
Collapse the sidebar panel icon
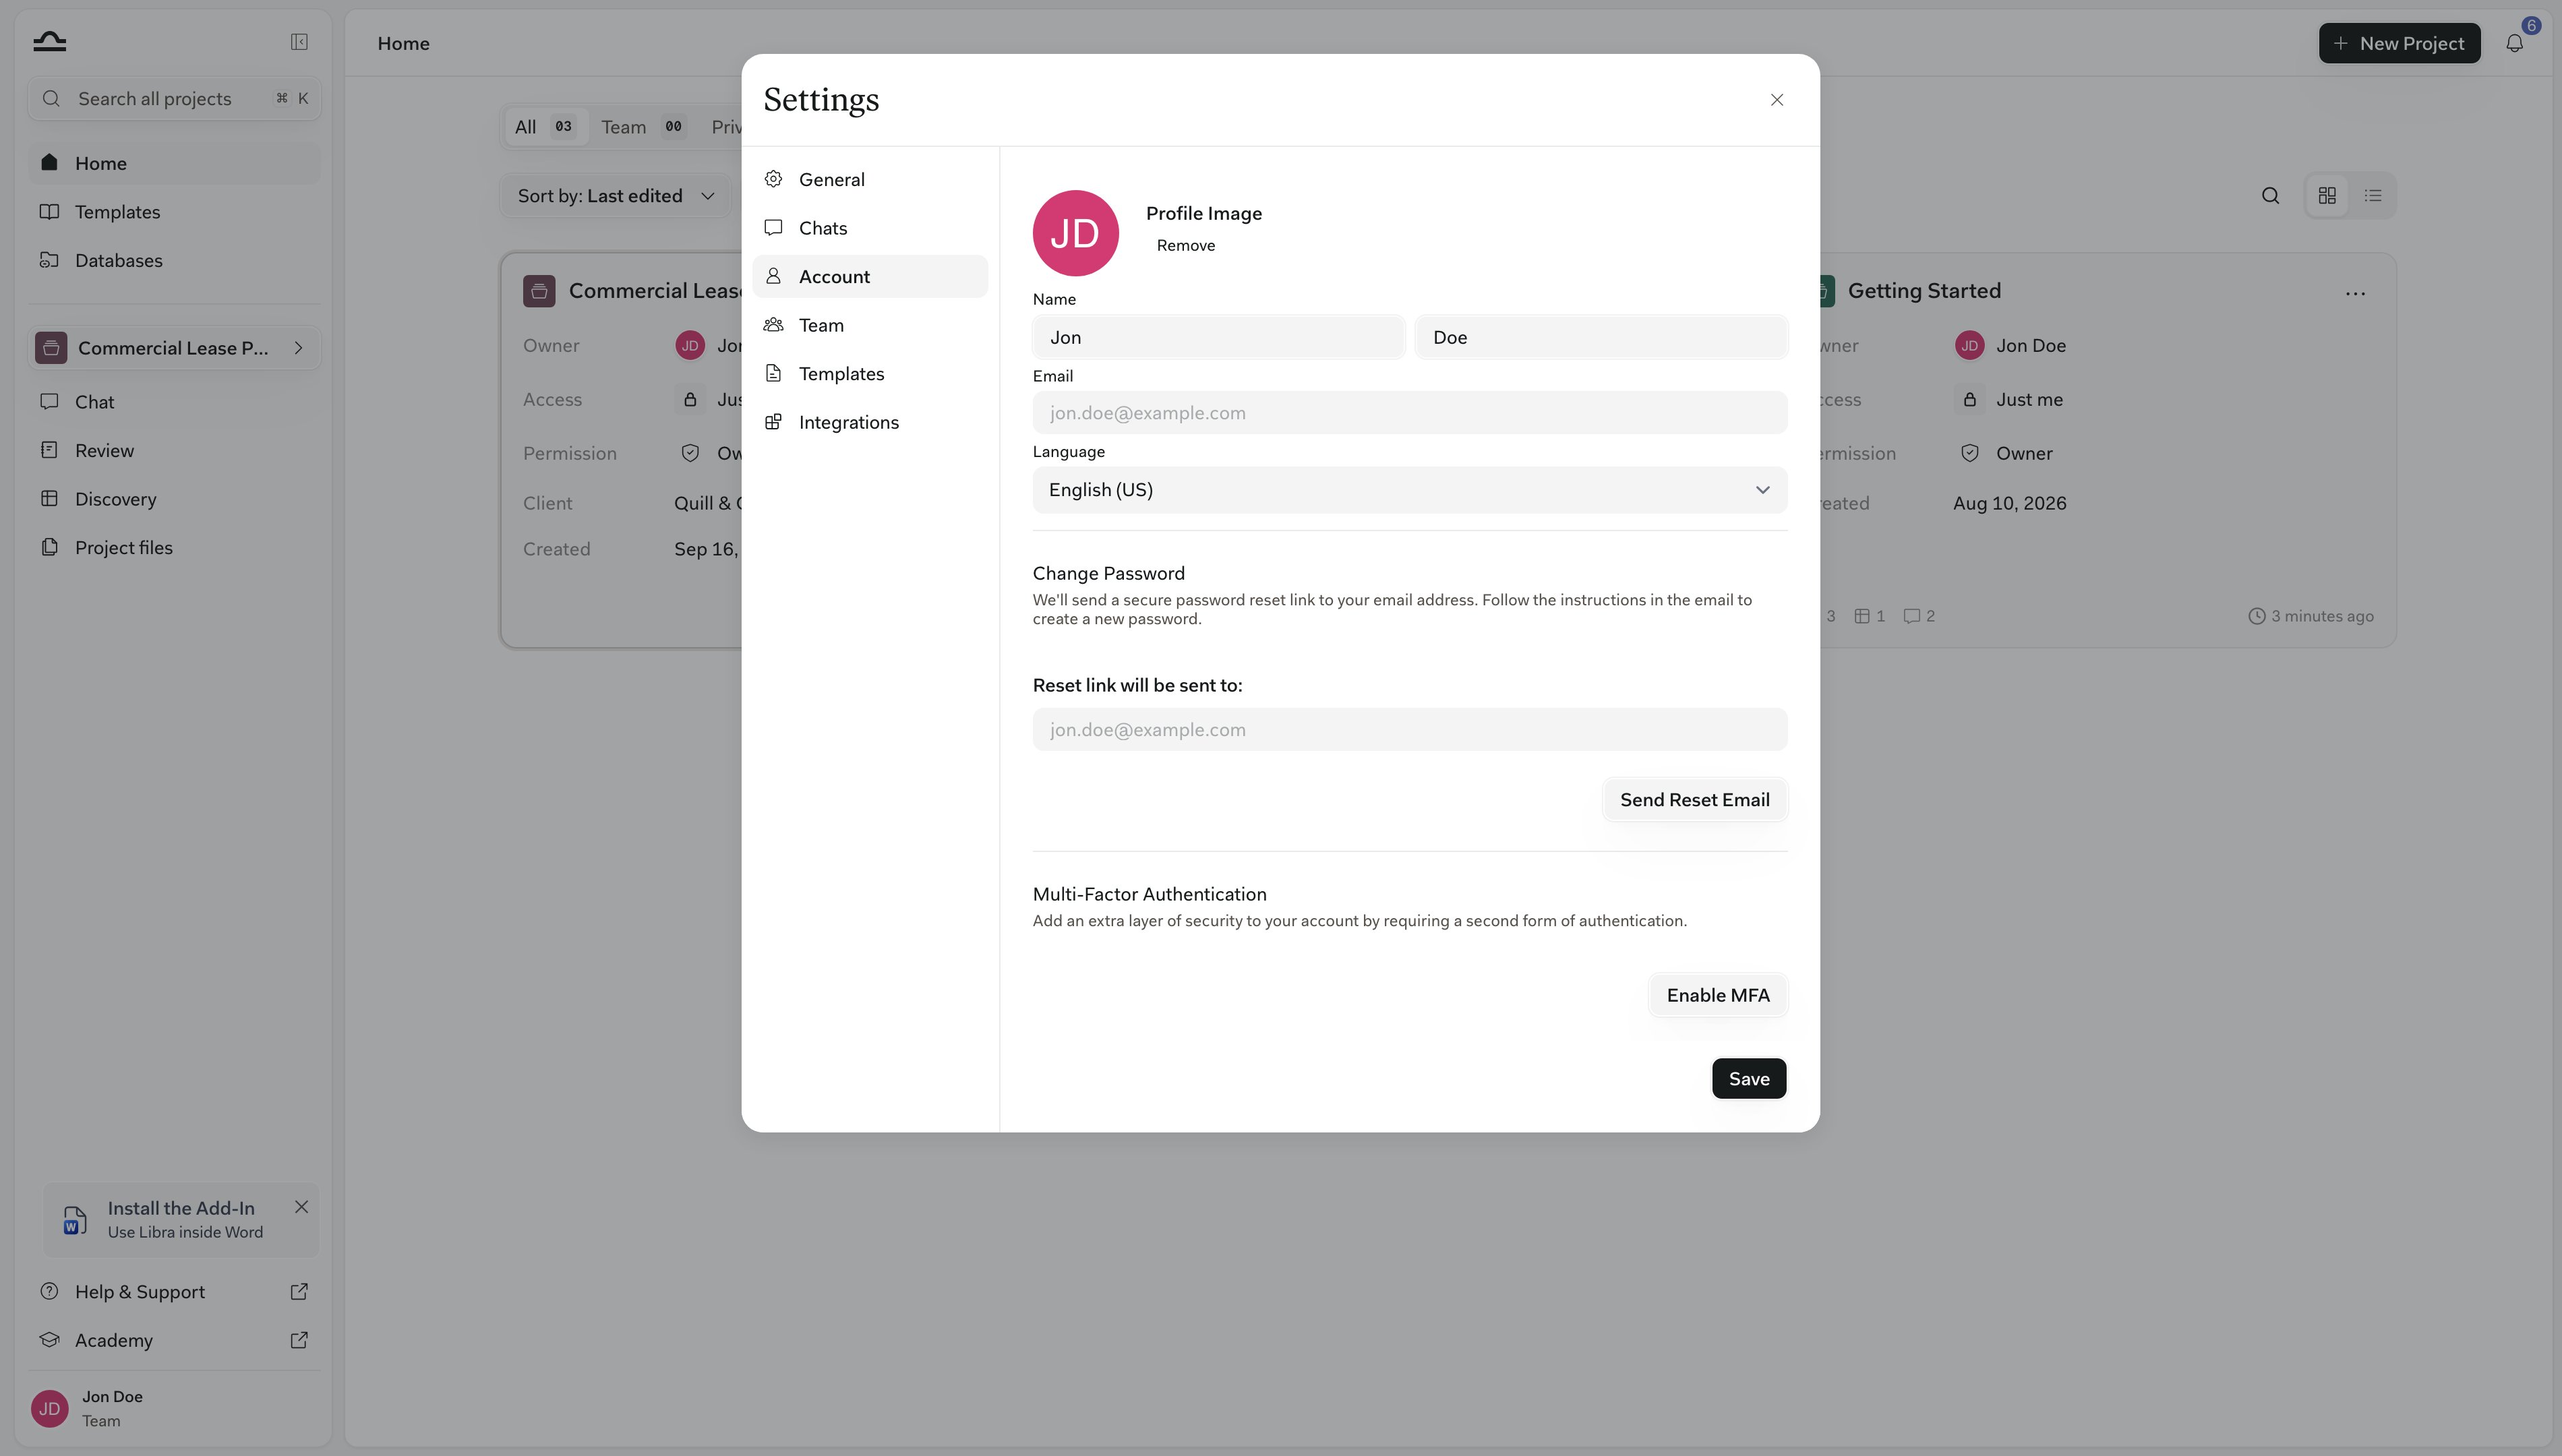[299, 42]
